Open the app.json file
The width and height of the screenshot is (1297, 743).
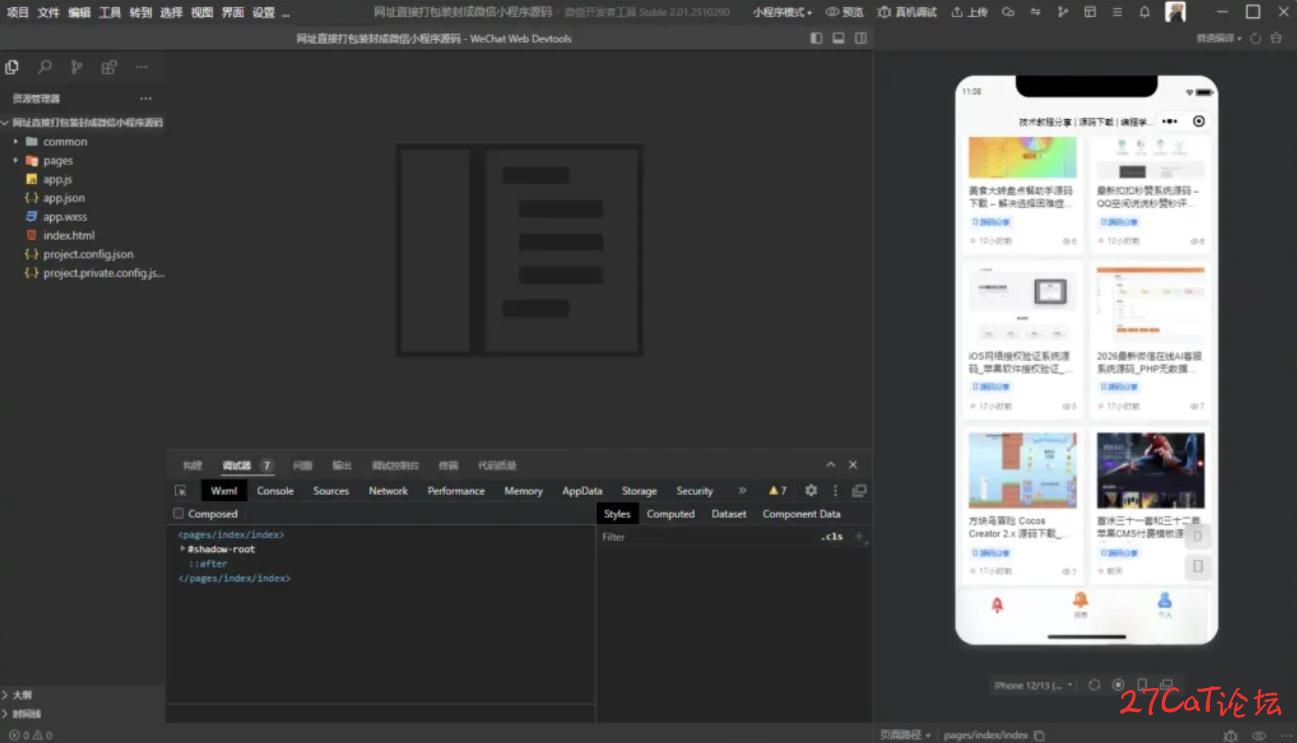(64, 198)
